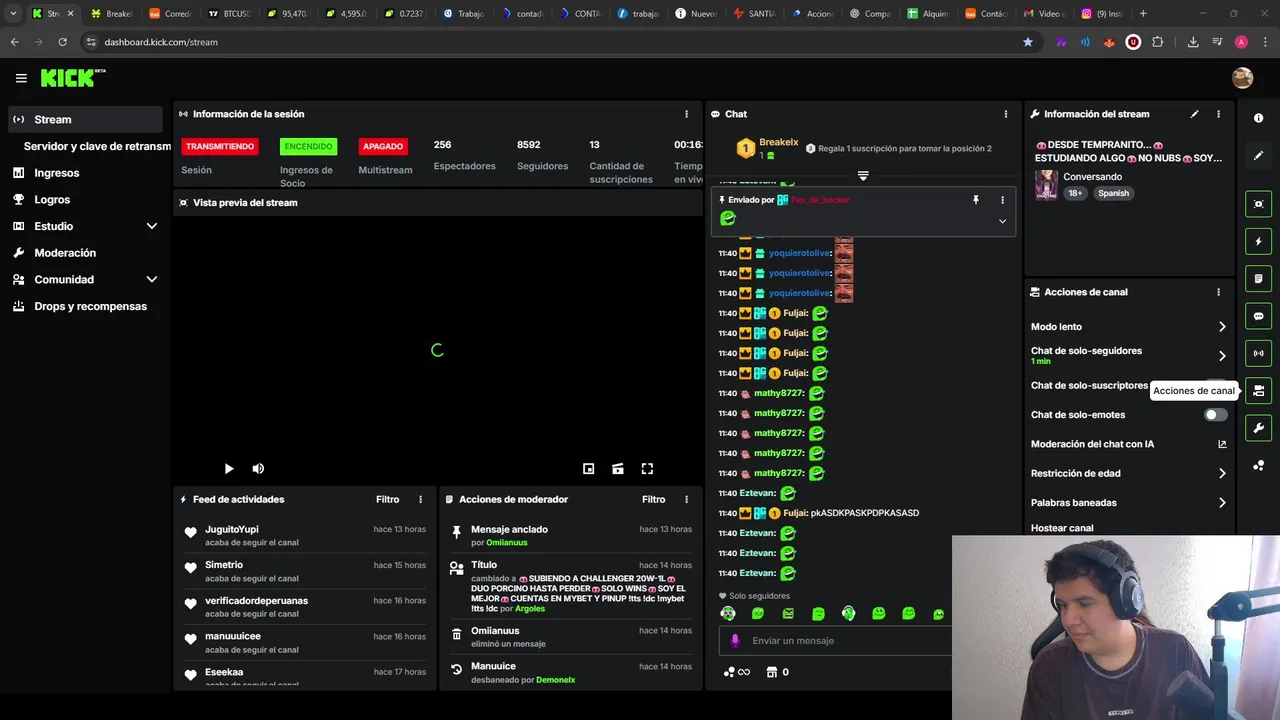Click moderator name Omiianuus under Mensaje anclado
Viewport: 1280px width, 720px height.
click(507, 543)
